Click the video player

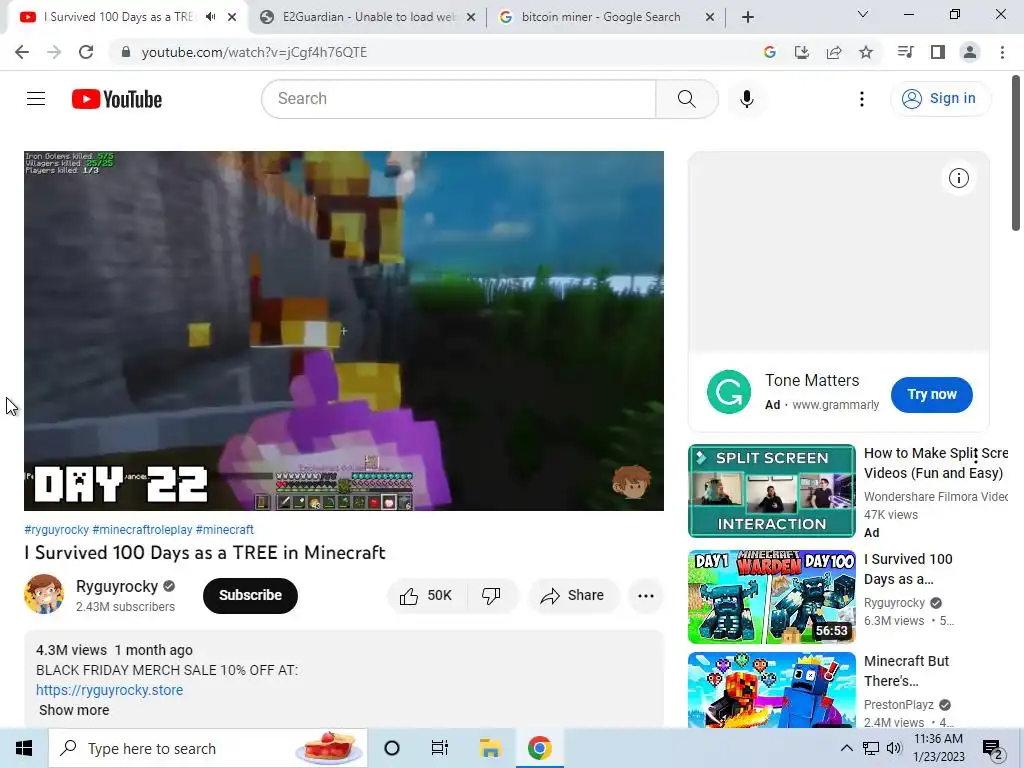[344, 330]
